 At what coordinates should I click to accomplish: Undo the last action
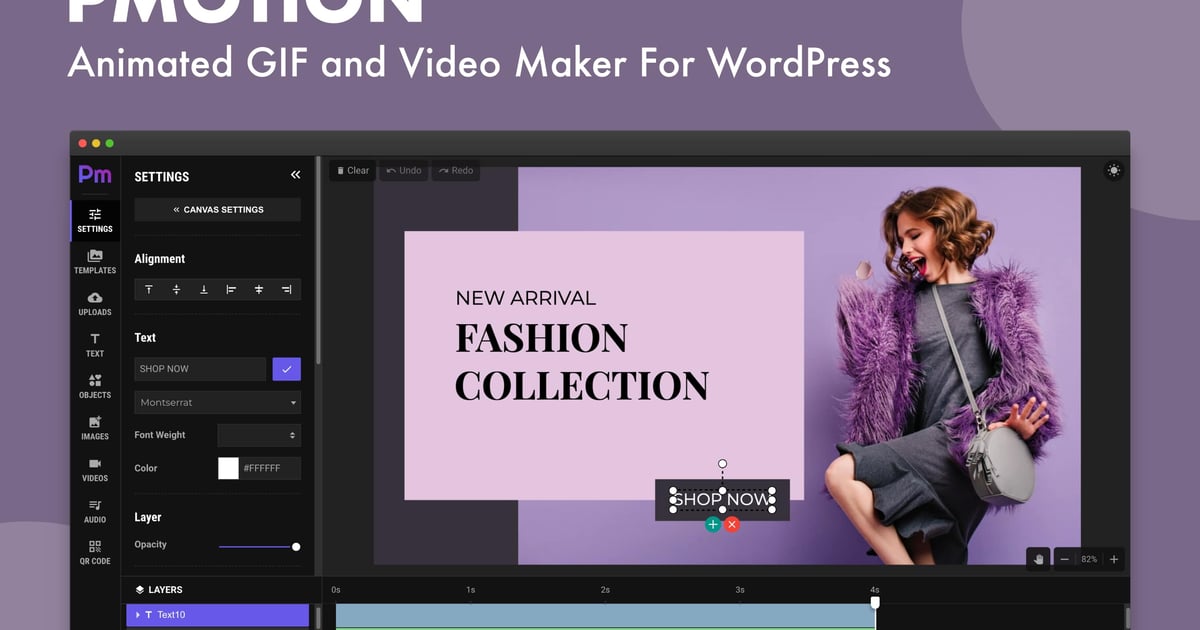pos(404,171)
